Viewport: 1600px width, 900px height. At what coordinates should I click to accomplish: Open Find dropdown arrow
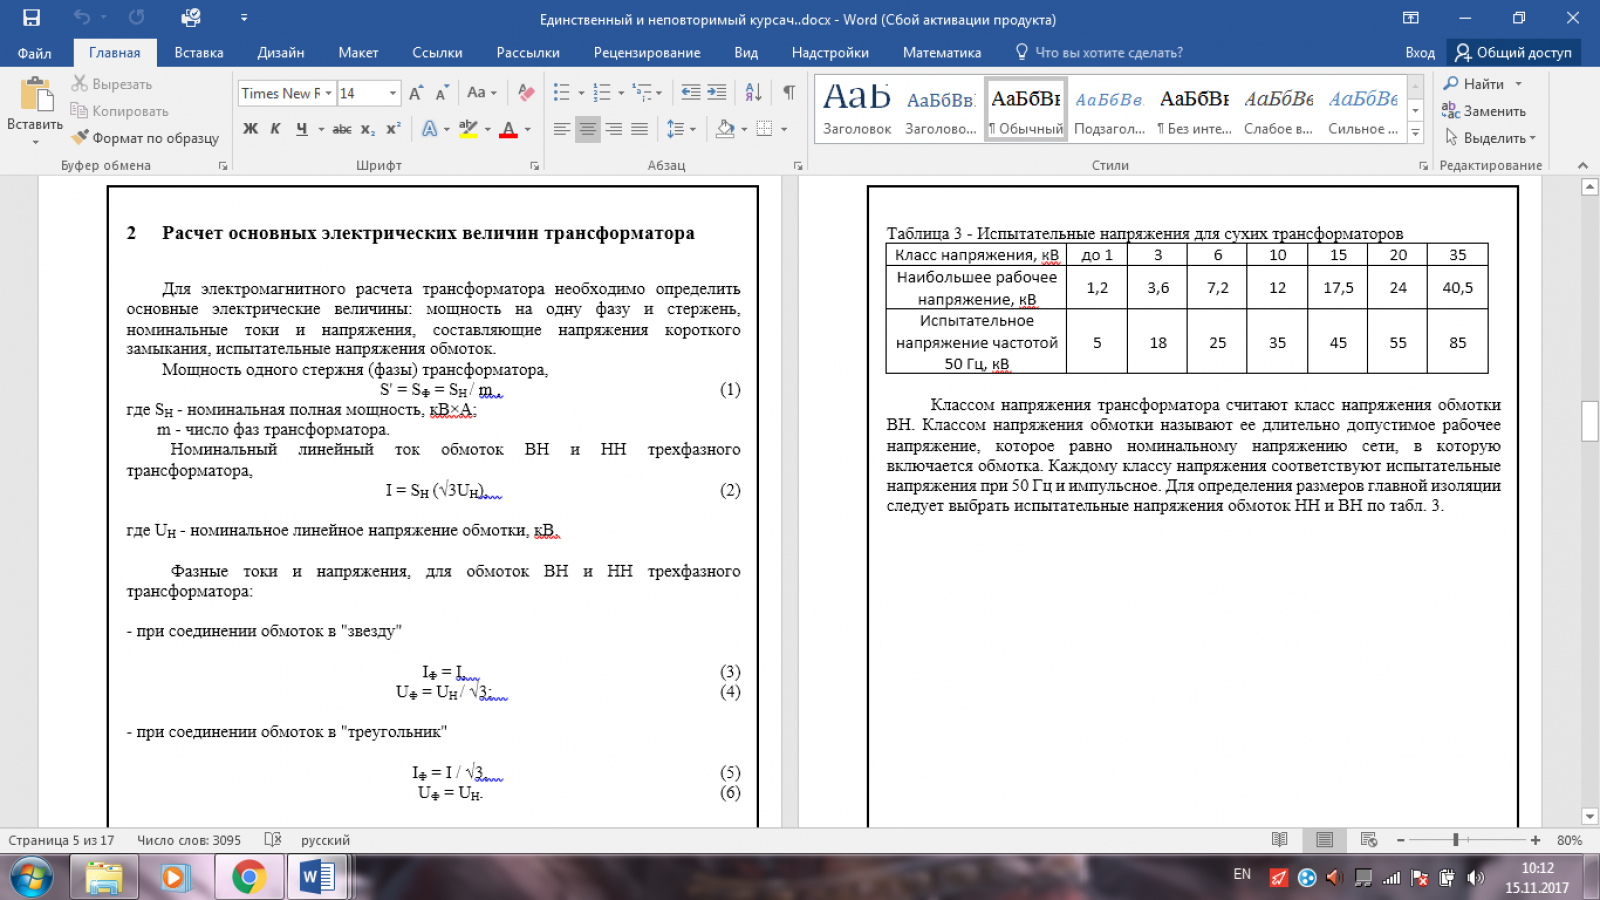coord(1518,84)
